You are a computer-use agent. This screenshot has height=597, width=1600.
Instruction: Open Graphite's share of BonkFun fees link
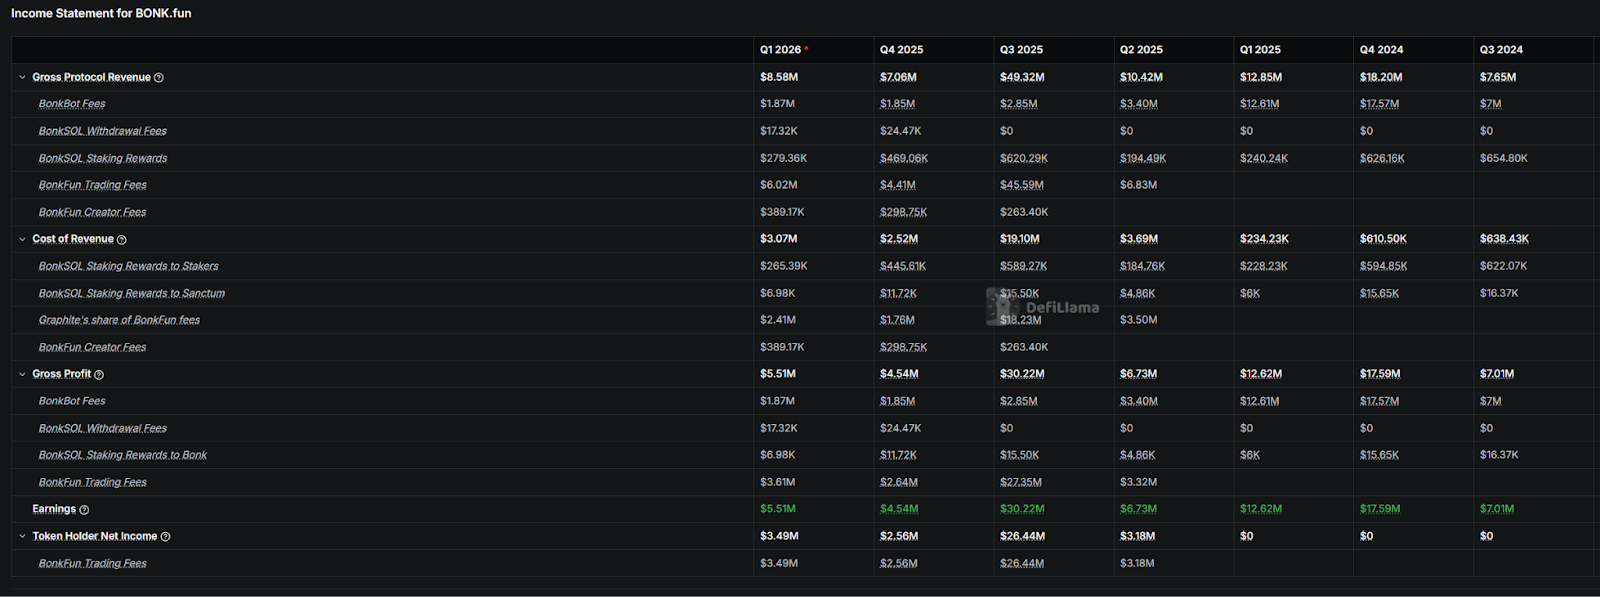(x=119, y=320)
